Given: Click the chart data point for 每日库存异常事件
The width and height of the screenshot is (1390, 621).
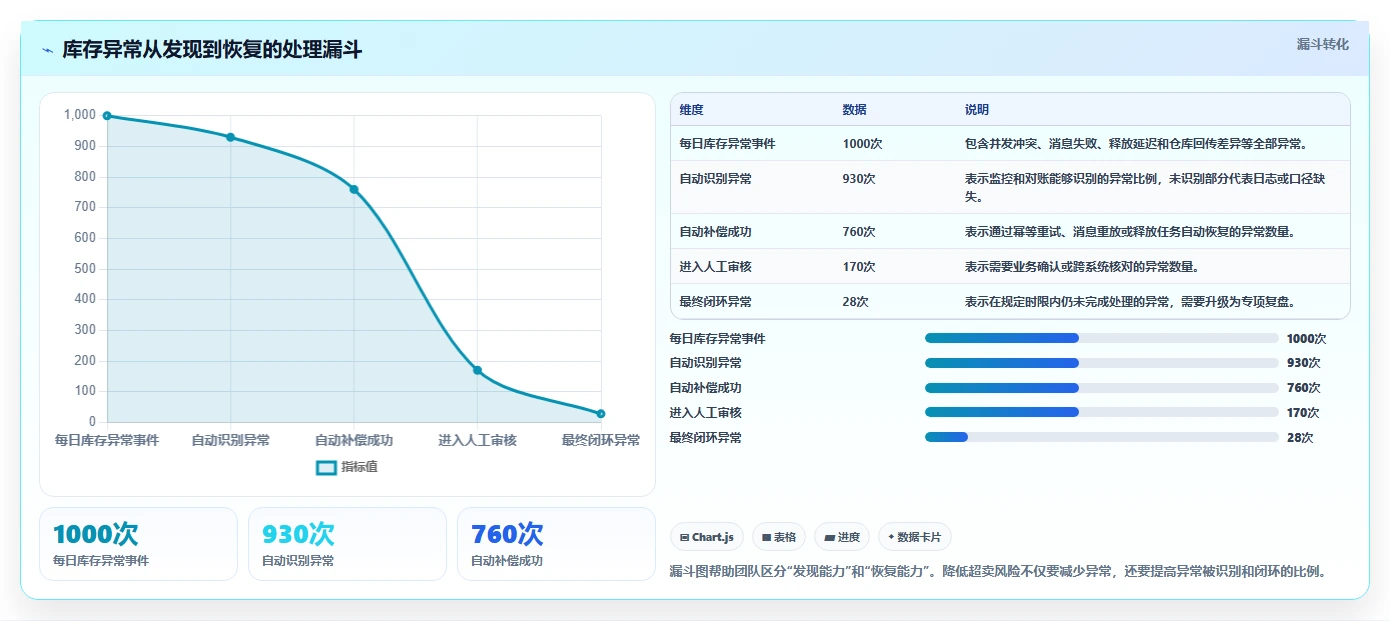Looking at the screenshot, I should pyautogui.click(x=107, y=116).
